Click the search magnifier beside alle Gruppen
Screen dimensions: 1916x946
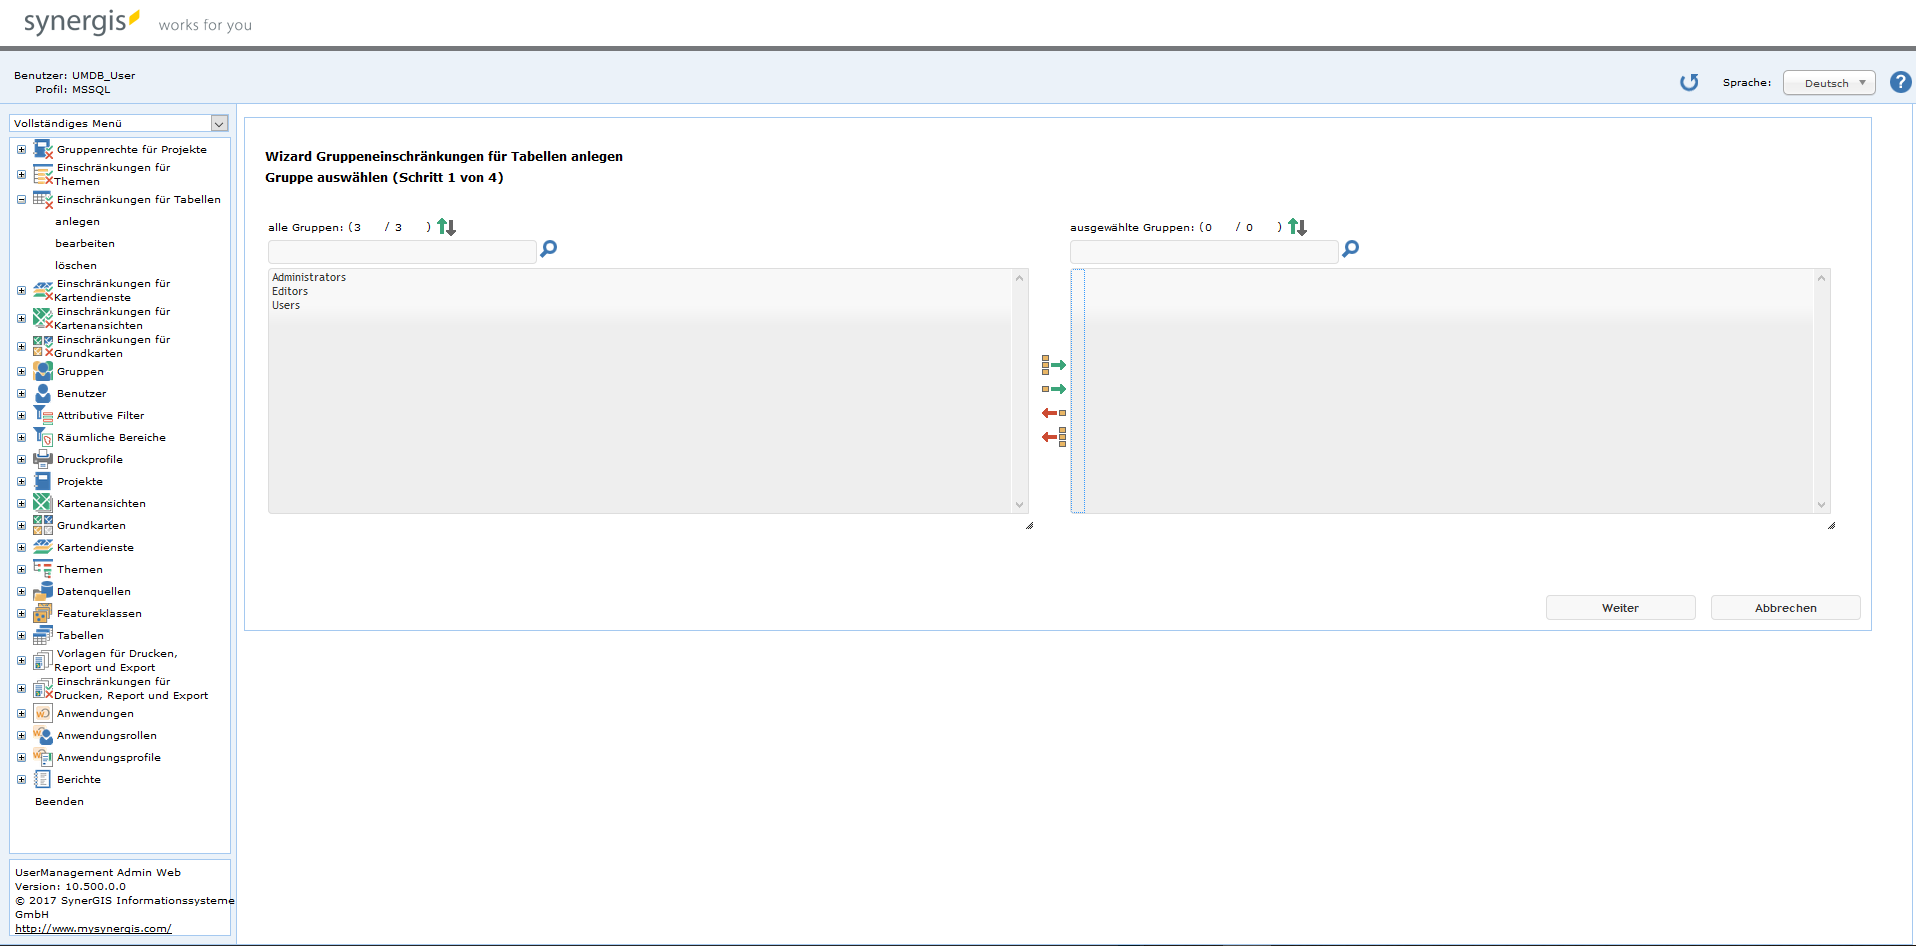pos(548,248)
